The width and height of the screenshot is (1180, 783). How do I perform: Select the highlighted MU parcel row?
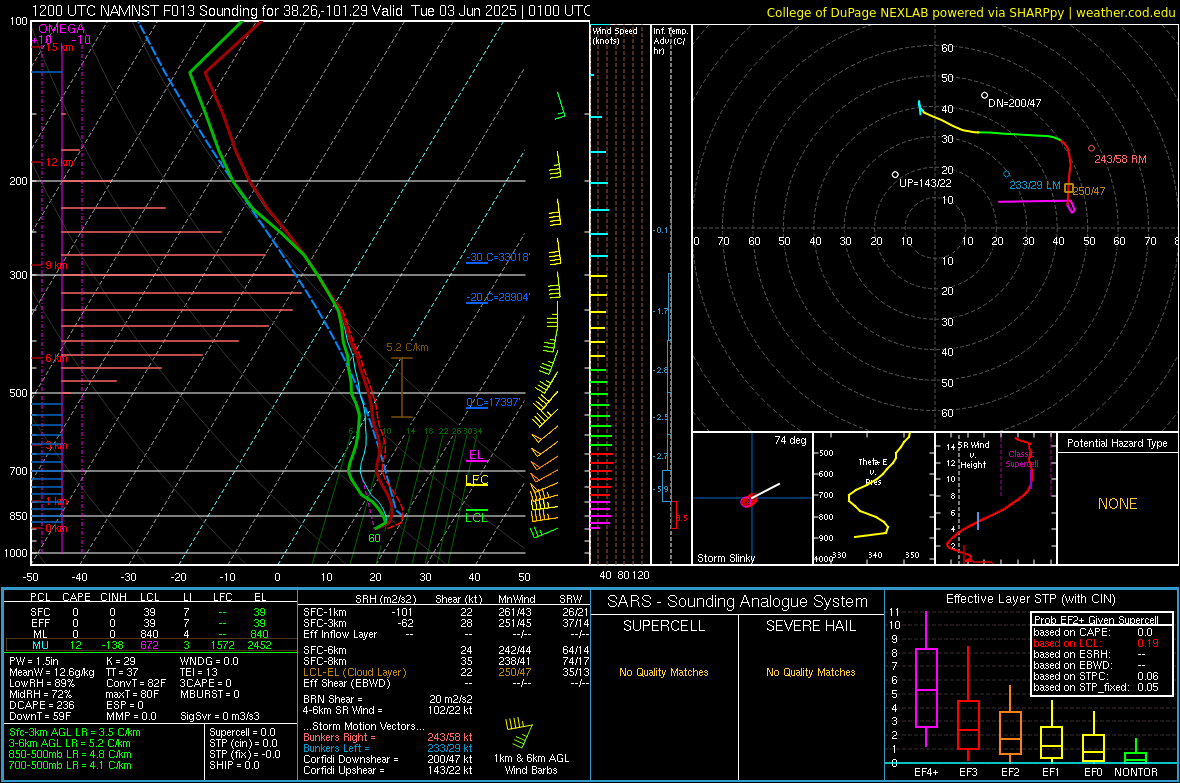150,645
